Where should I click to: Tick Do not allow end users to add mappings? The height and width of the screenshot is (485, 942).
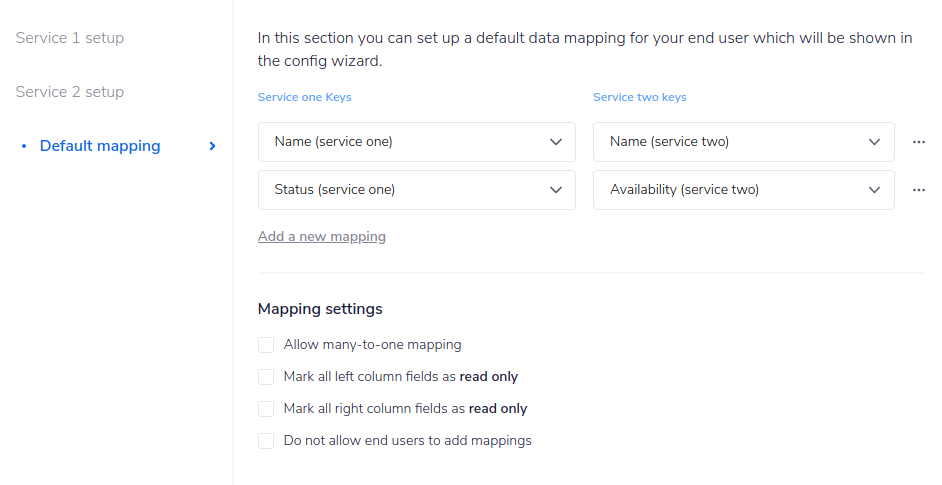click(x=266, y=441)
